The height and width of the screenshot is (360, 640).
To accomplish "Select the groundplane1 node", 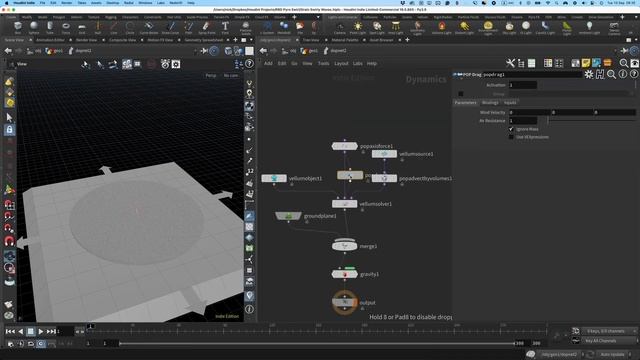I will (288, 216).
